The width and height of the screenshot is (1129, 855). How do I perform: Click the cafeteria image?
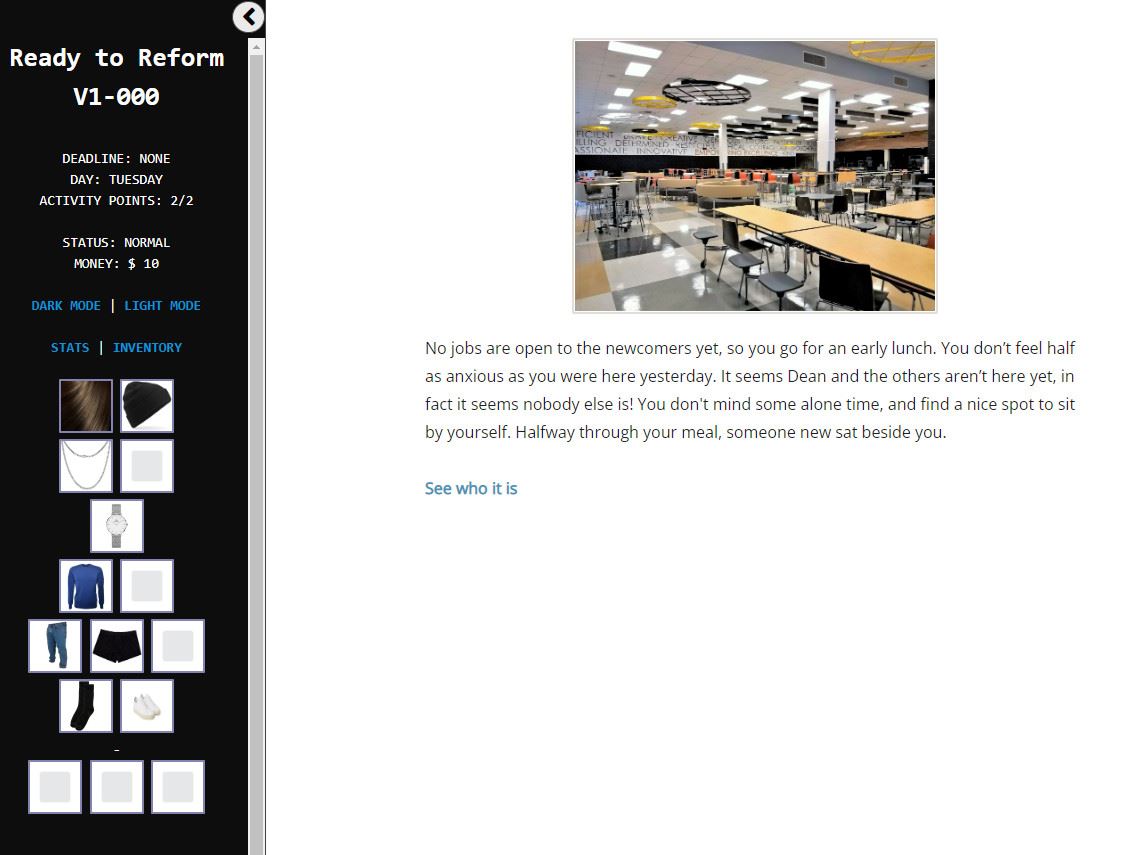[755, 176]
